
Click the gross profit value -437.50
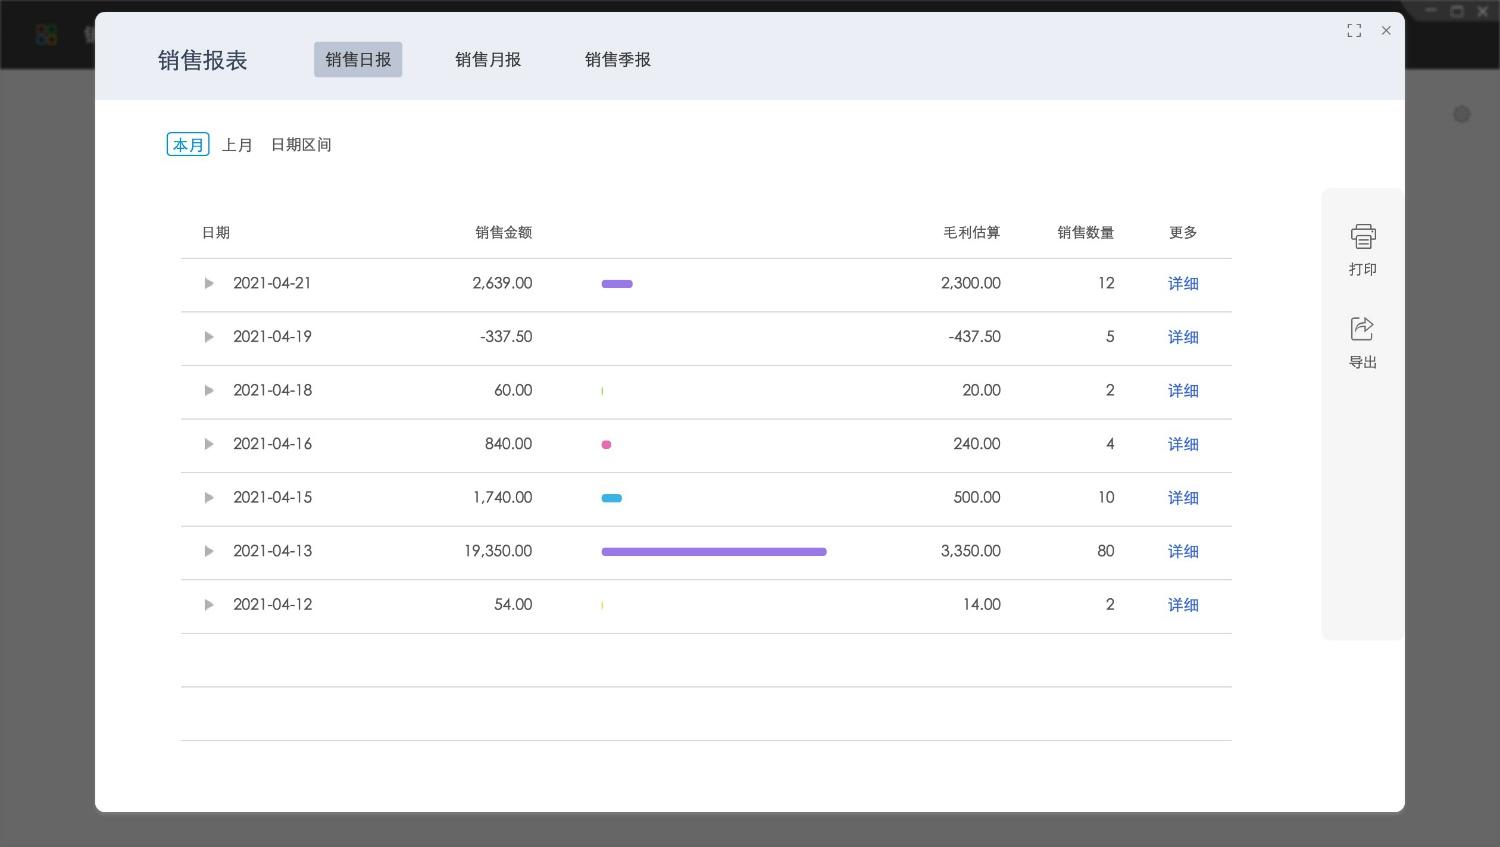tap(975, 337)
